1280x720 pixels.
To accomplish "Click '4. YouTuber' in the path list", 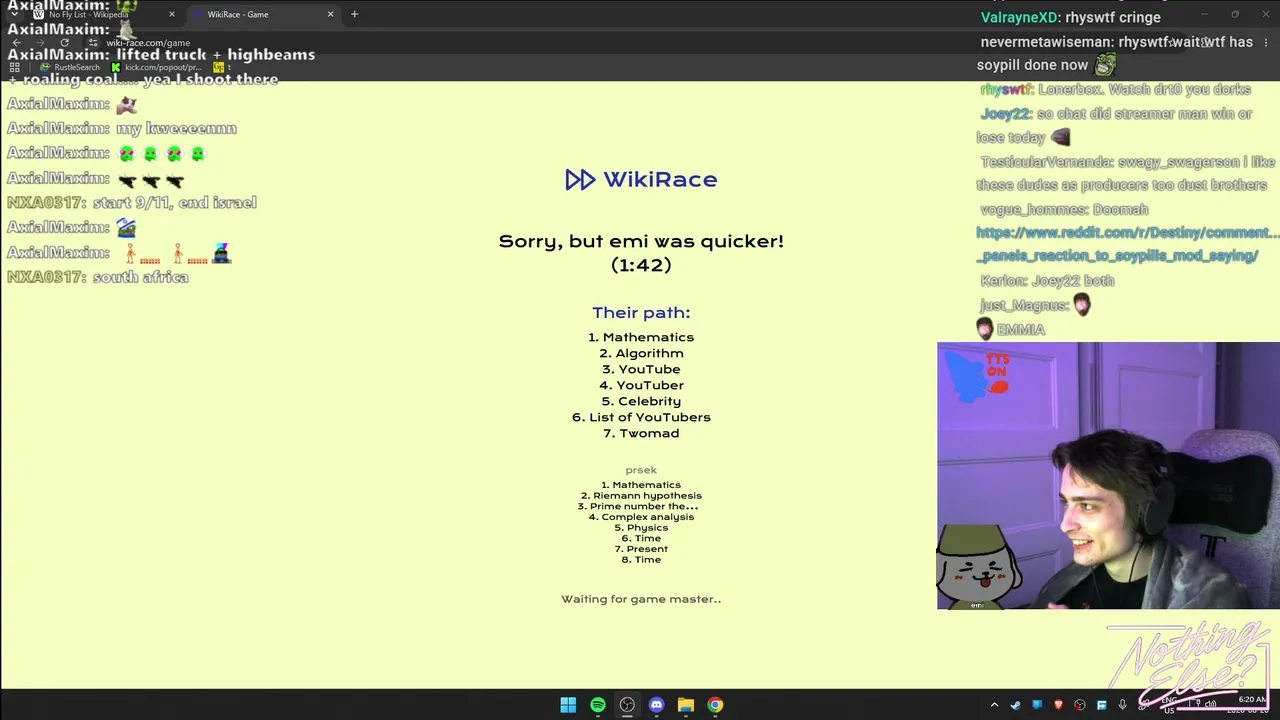I will pyautogui.click(x=641, y=385).
